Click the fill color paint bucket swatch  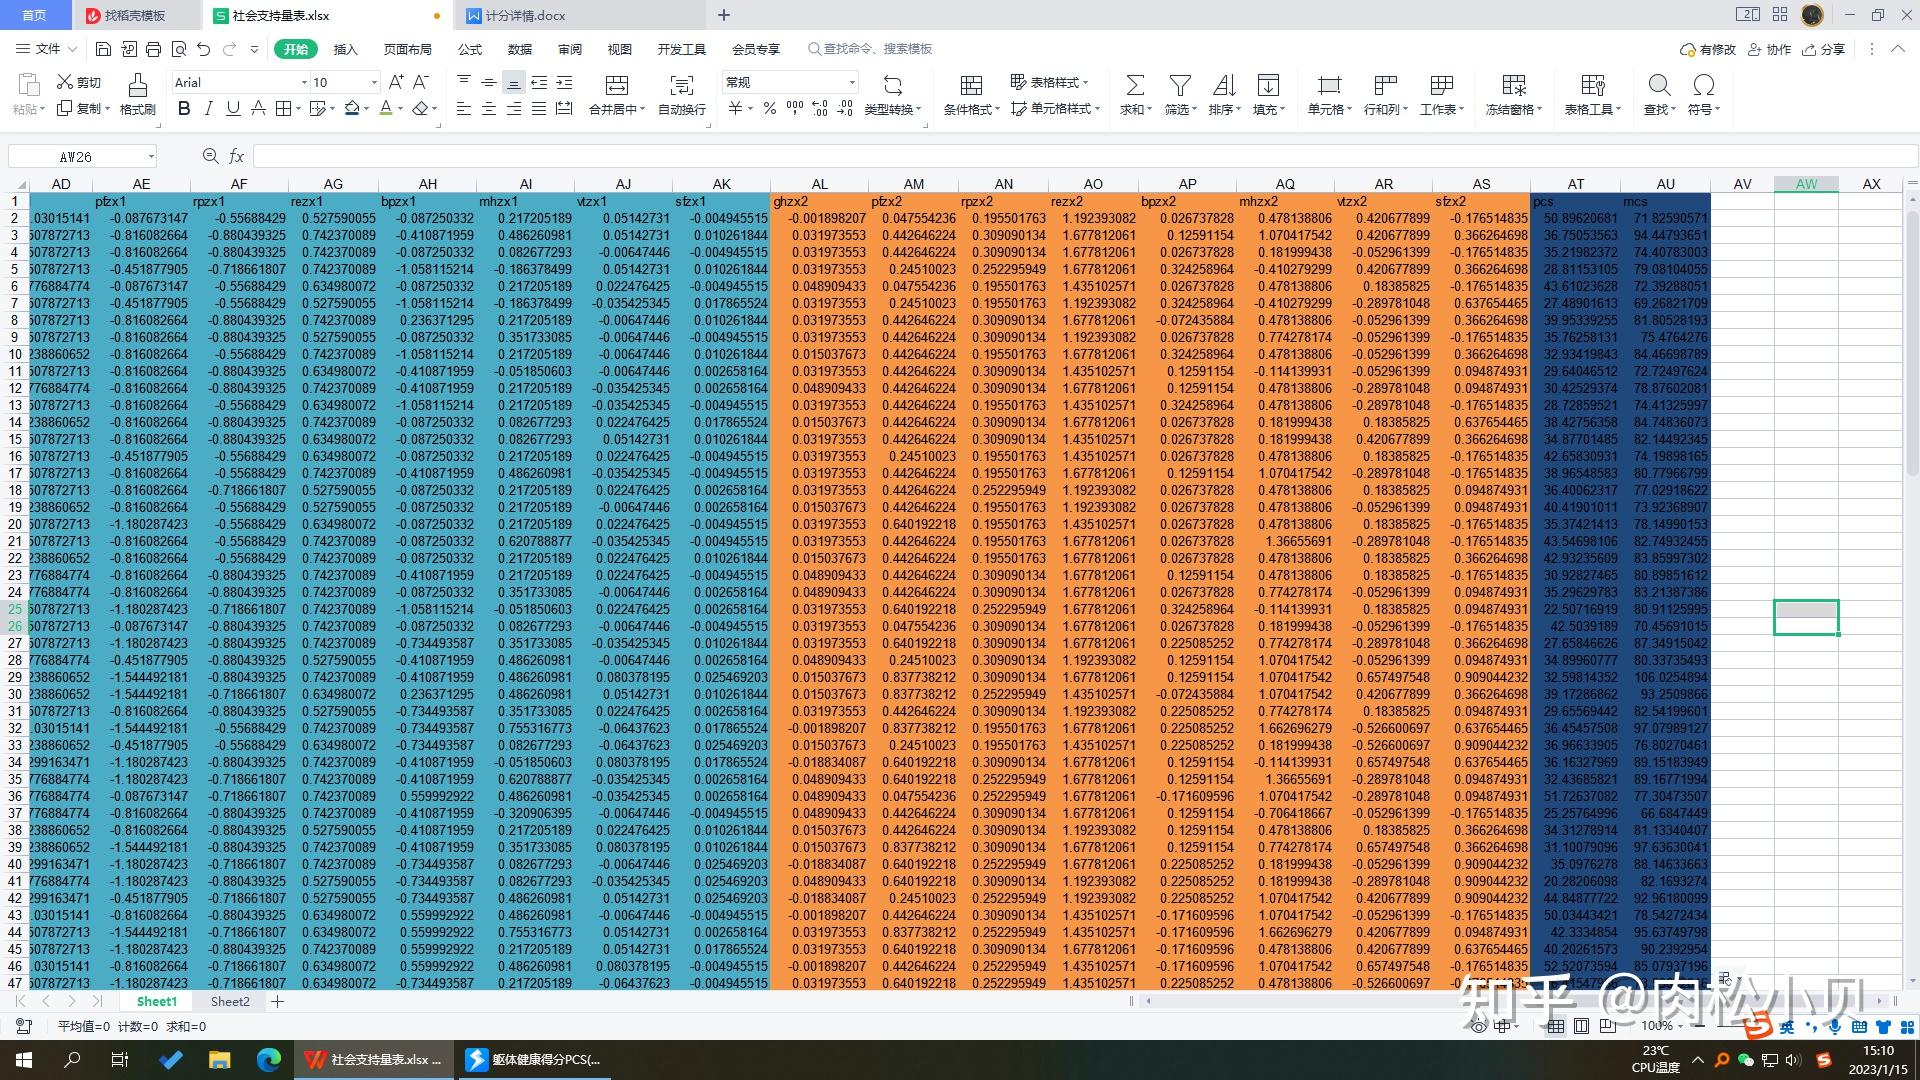point(351,109)
